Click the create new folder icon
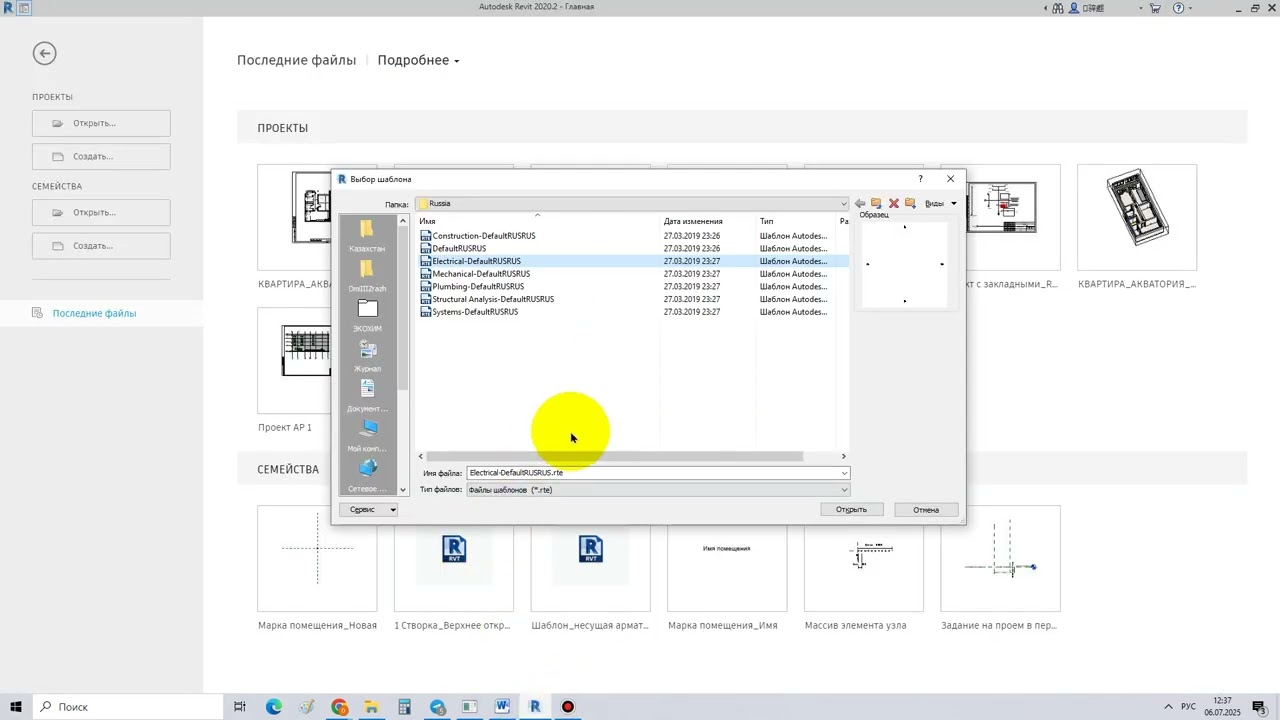Viewport: 1280px width, 720px height. 910,203
